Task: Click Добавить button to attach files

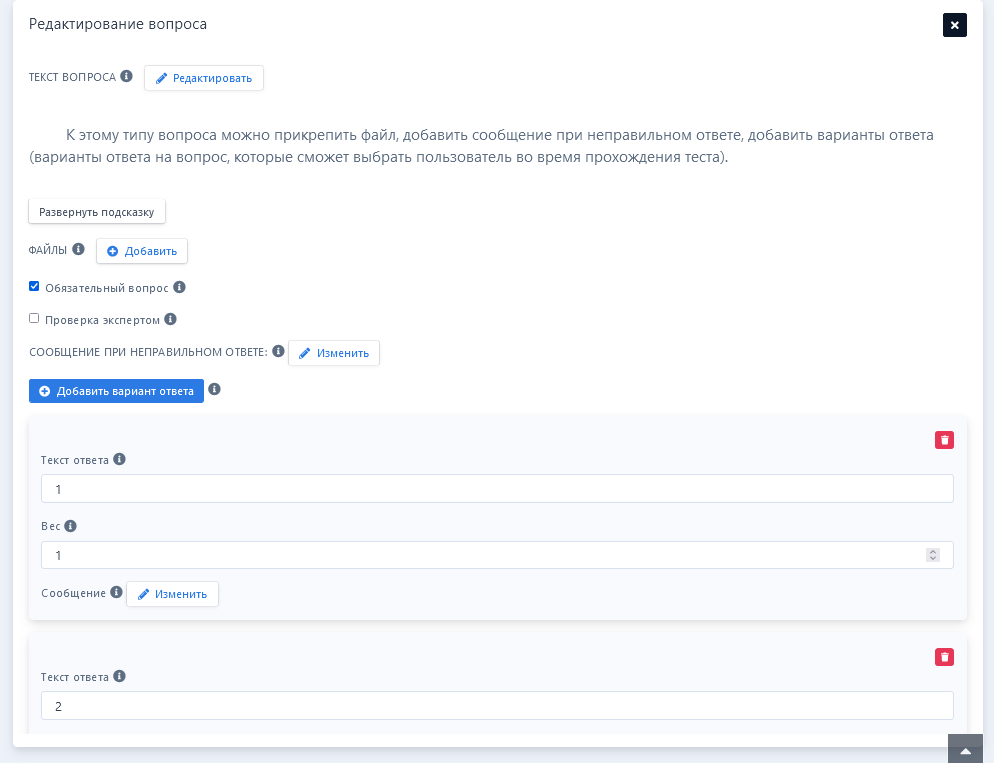Action: [x=142, y=251]
